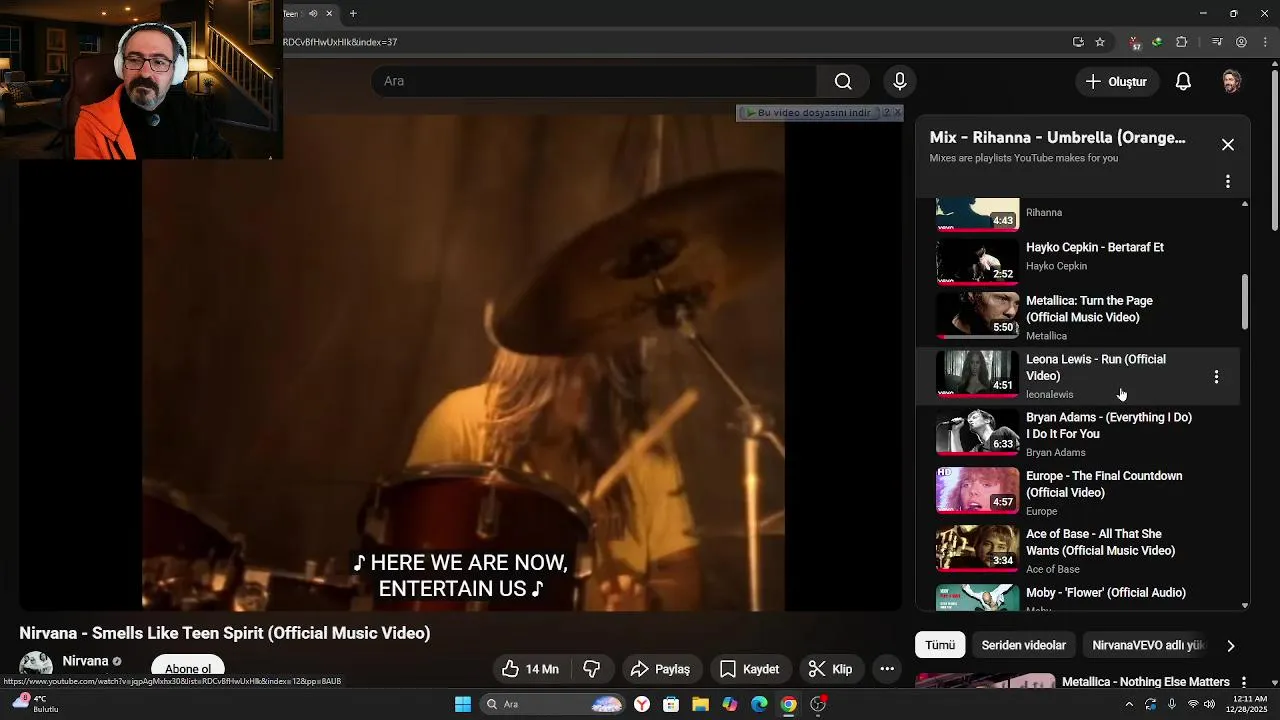Click the YouTube search magnifier button

[843, 81]
